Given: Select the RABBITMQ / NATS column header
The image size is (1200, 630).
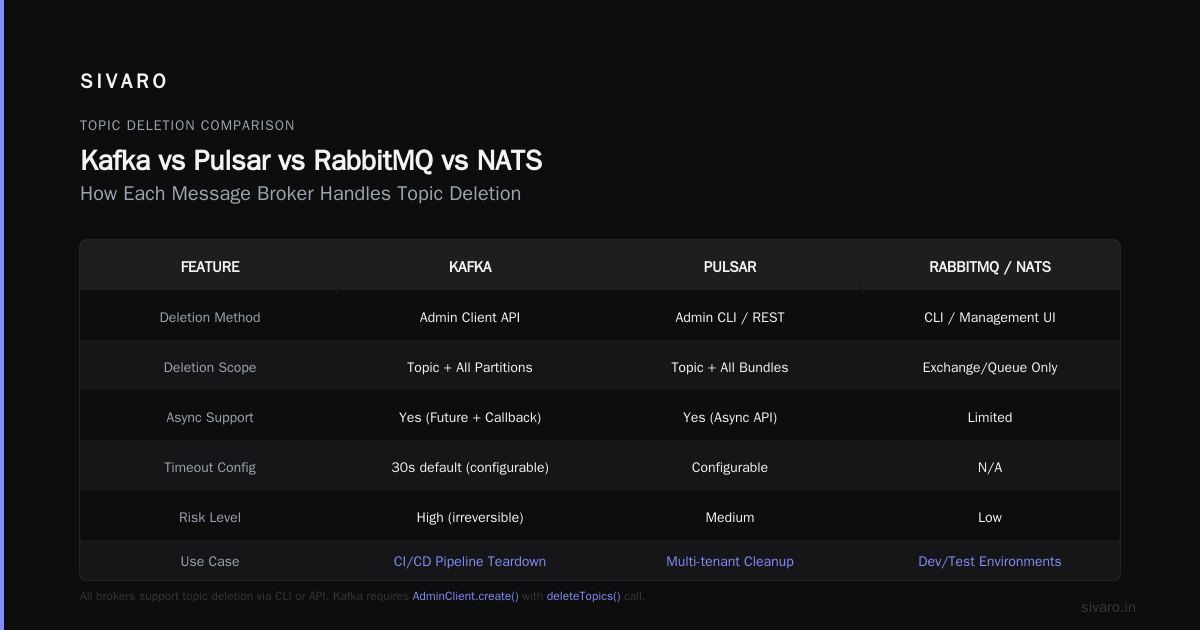Looking at the screenshot, I should (990, 267).
